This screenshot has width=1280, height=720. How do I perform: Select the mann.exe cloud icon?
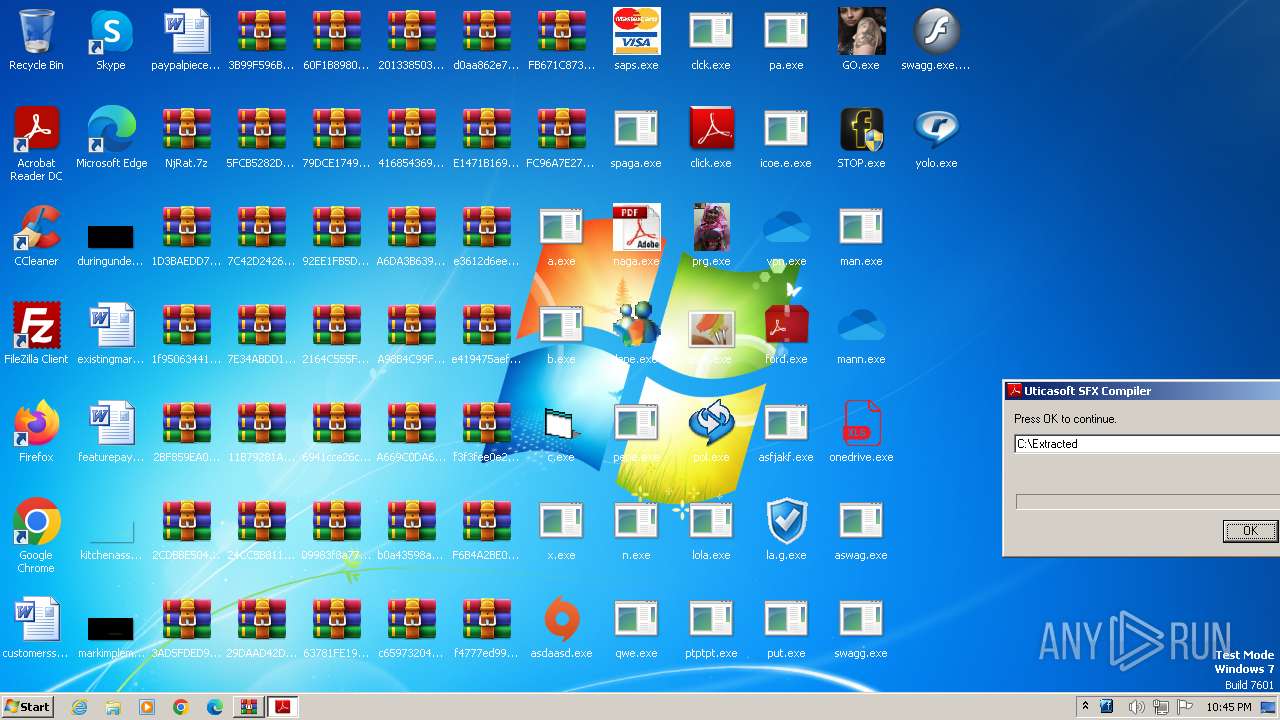(861, 325)
